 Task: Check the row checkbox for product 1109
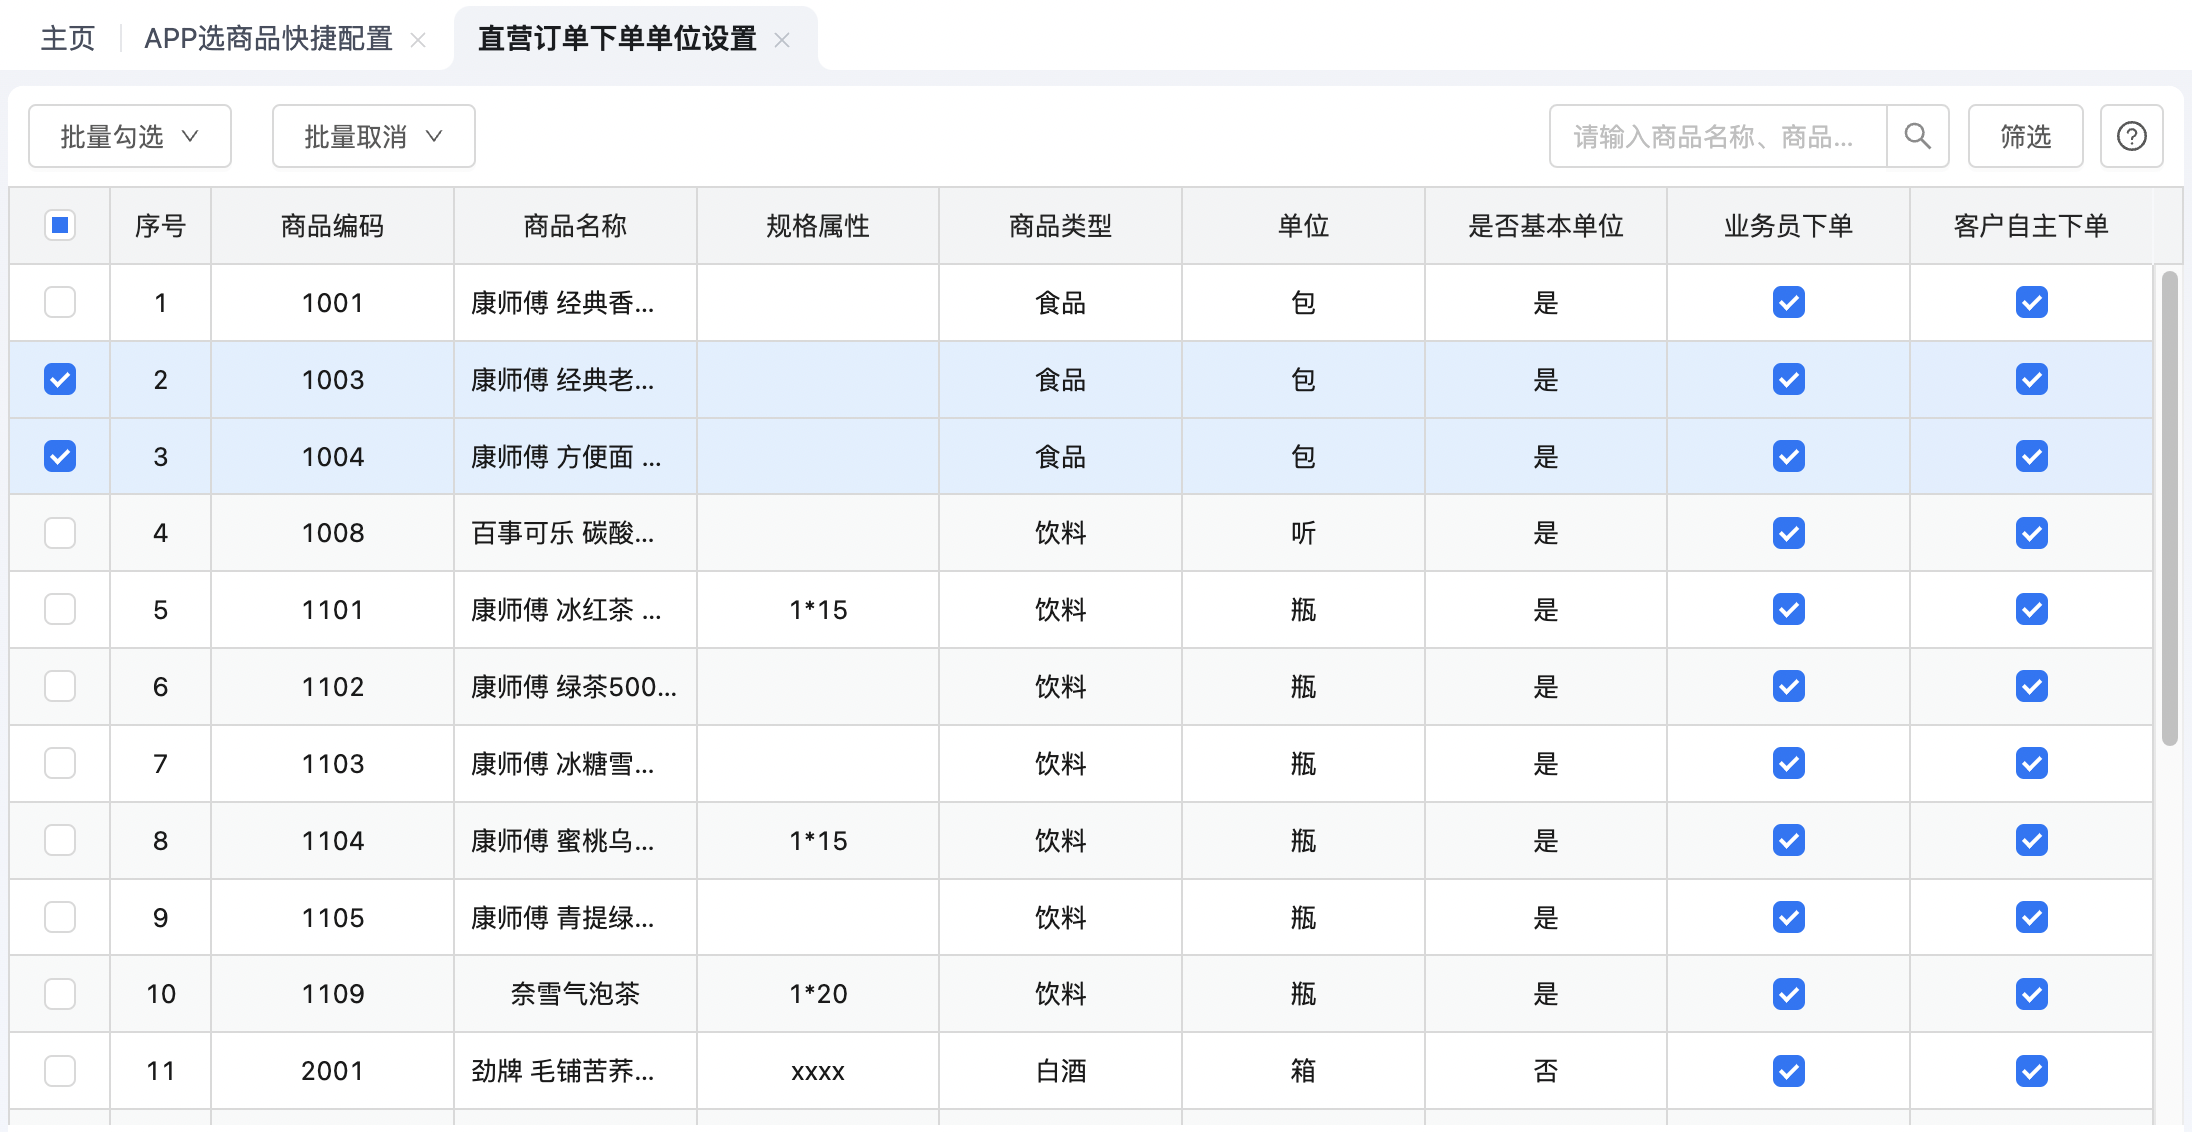coord(60,994)
